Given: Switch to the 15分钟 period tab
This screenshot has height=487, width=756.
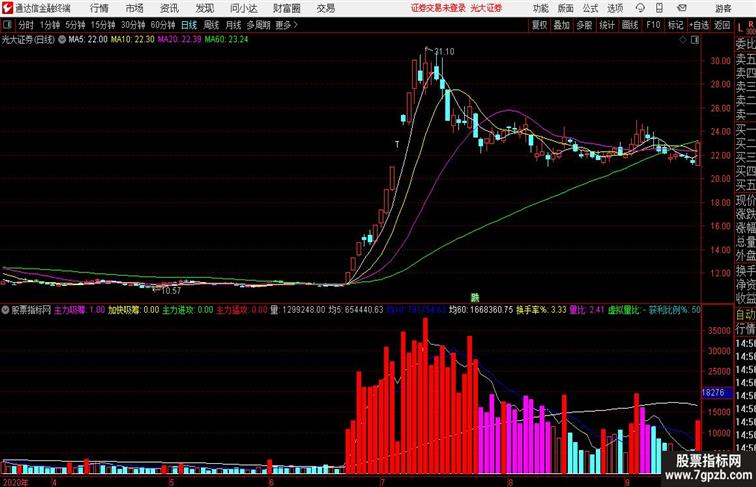Looking at the screenshot, I should tap(103, 25).
